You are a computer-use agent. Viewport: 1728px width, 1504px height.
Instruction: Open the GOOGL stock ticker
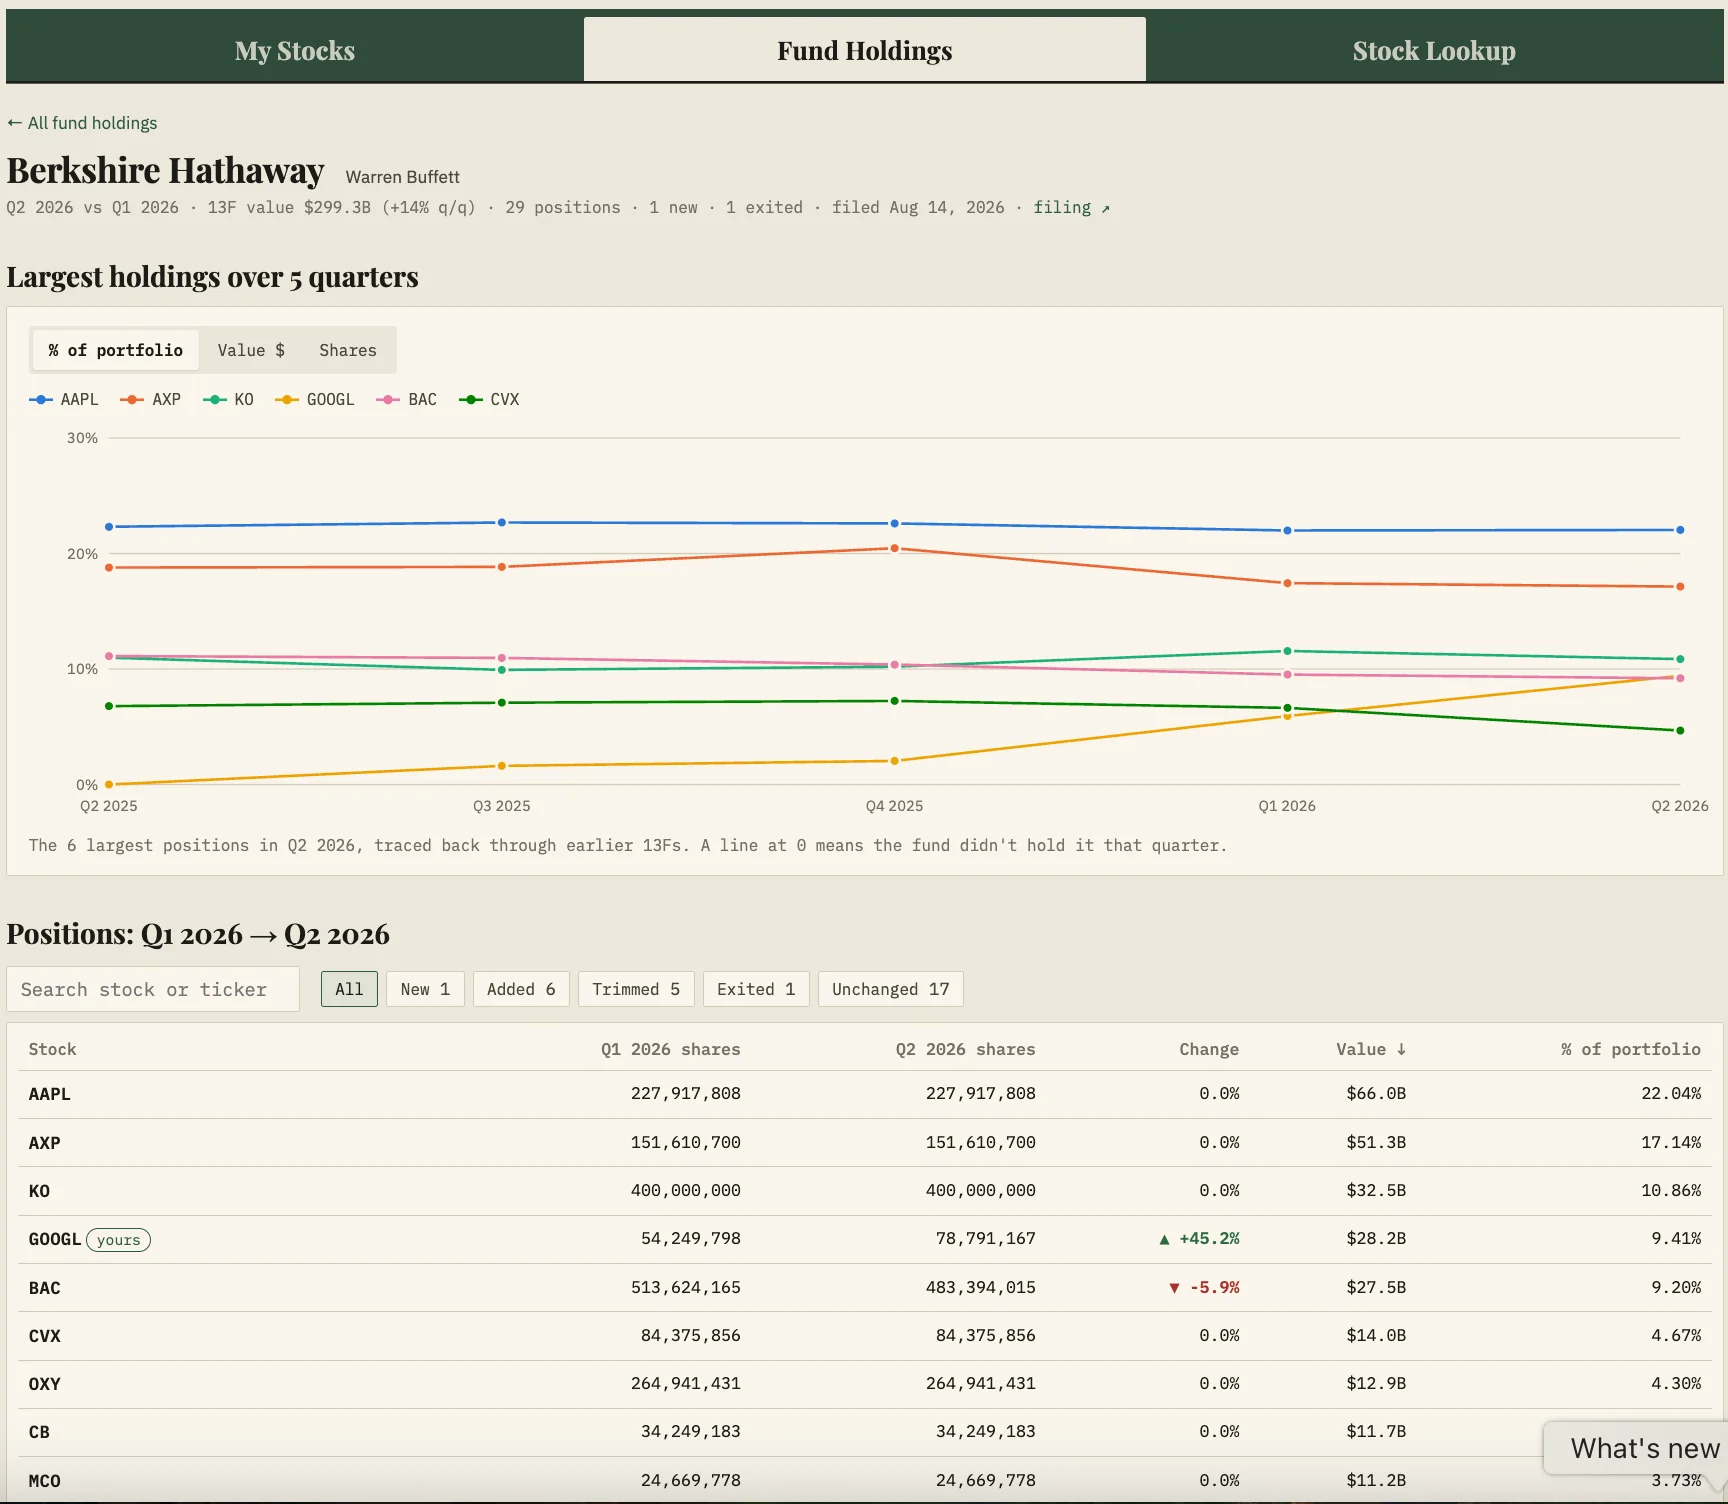pos(54,1239)
